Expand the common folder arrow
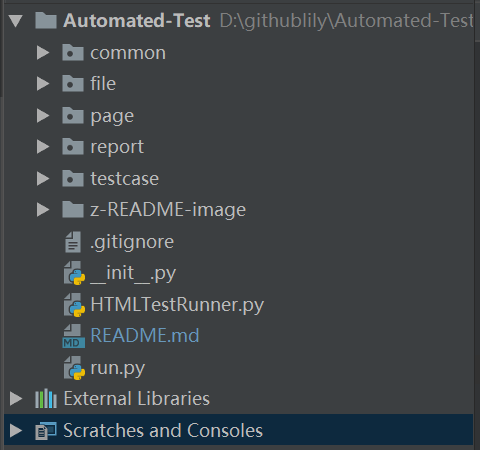This screenshot has width=480, height=450. click(x=43, y=53)
